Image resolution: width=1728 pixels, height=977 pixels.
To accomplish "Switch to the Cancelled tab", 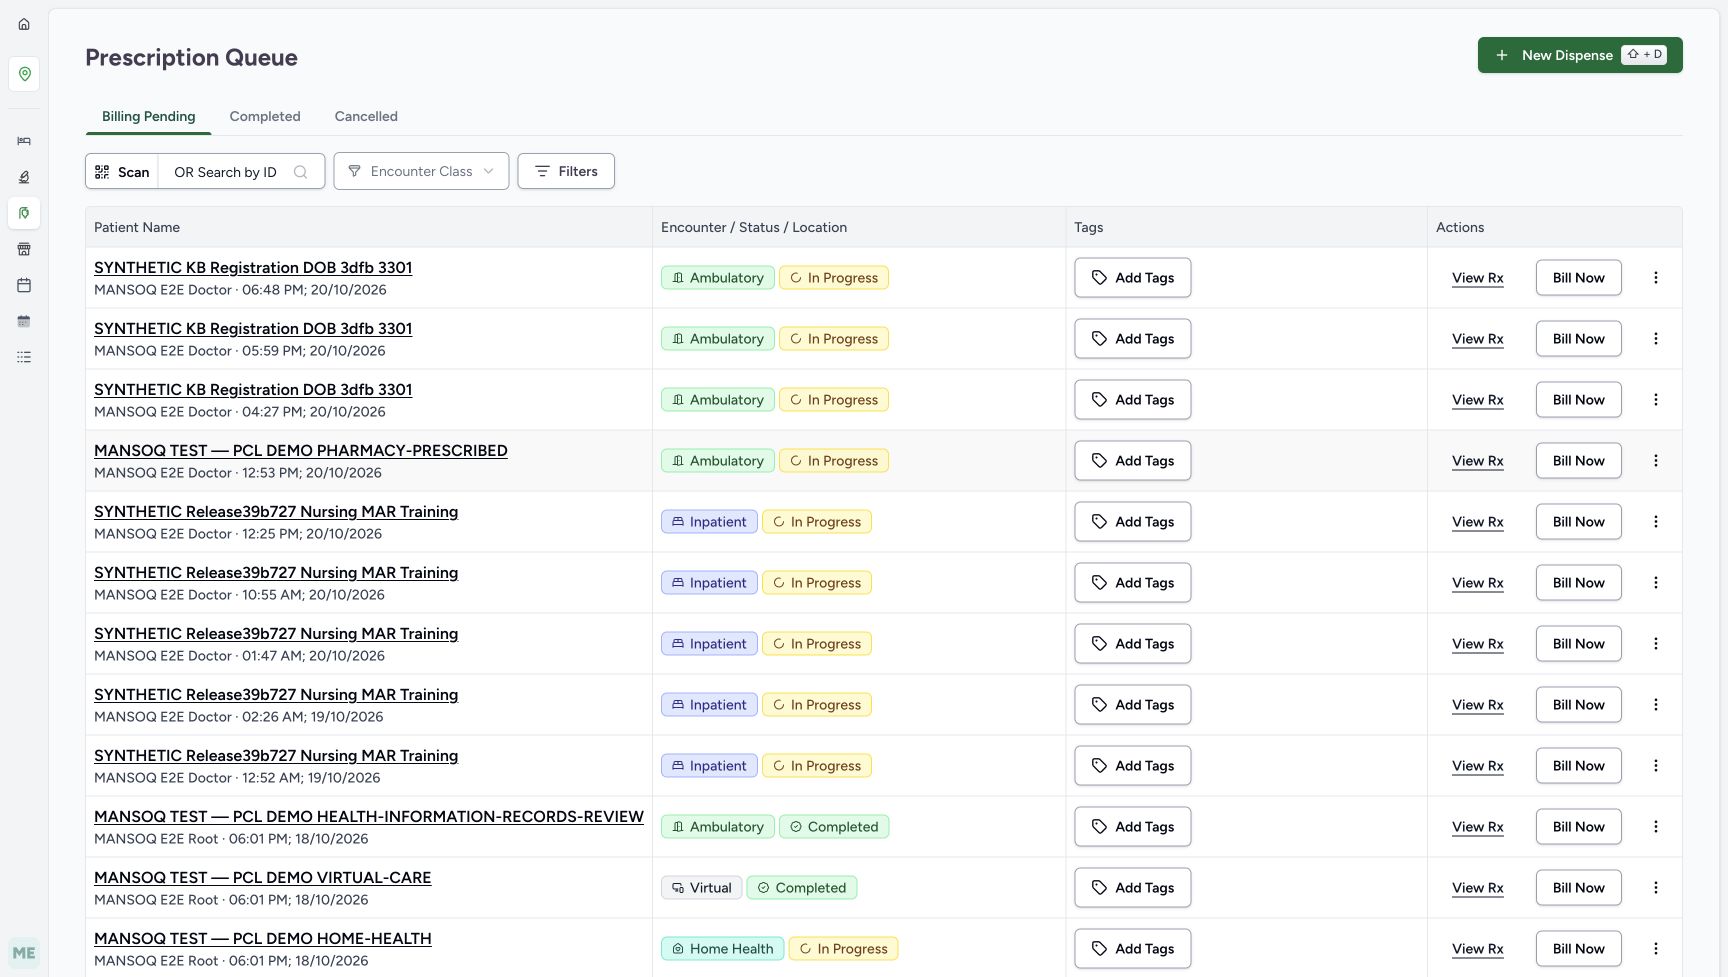I will click(x=366, y=116).
